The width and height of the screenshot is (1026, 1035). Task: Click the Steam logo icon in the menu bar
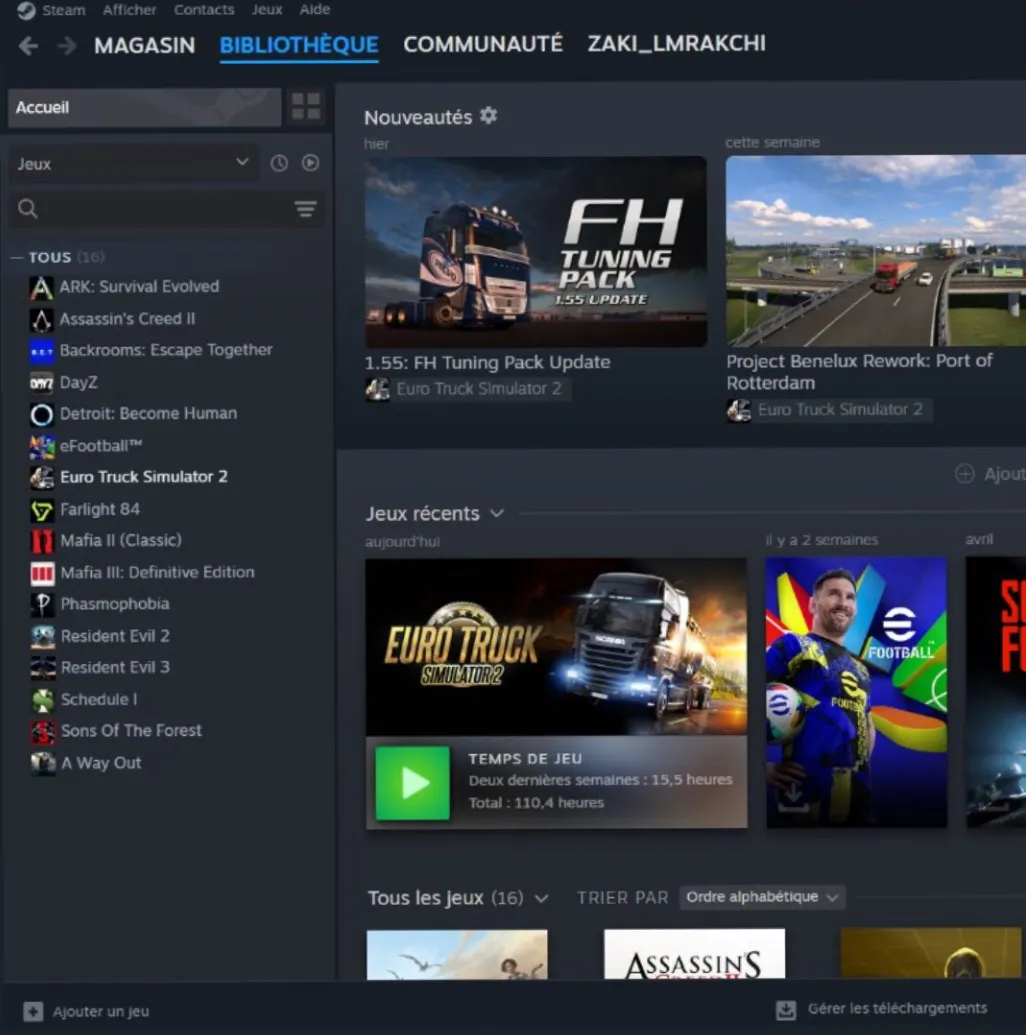pyautogui.click(x=26, y=10)
